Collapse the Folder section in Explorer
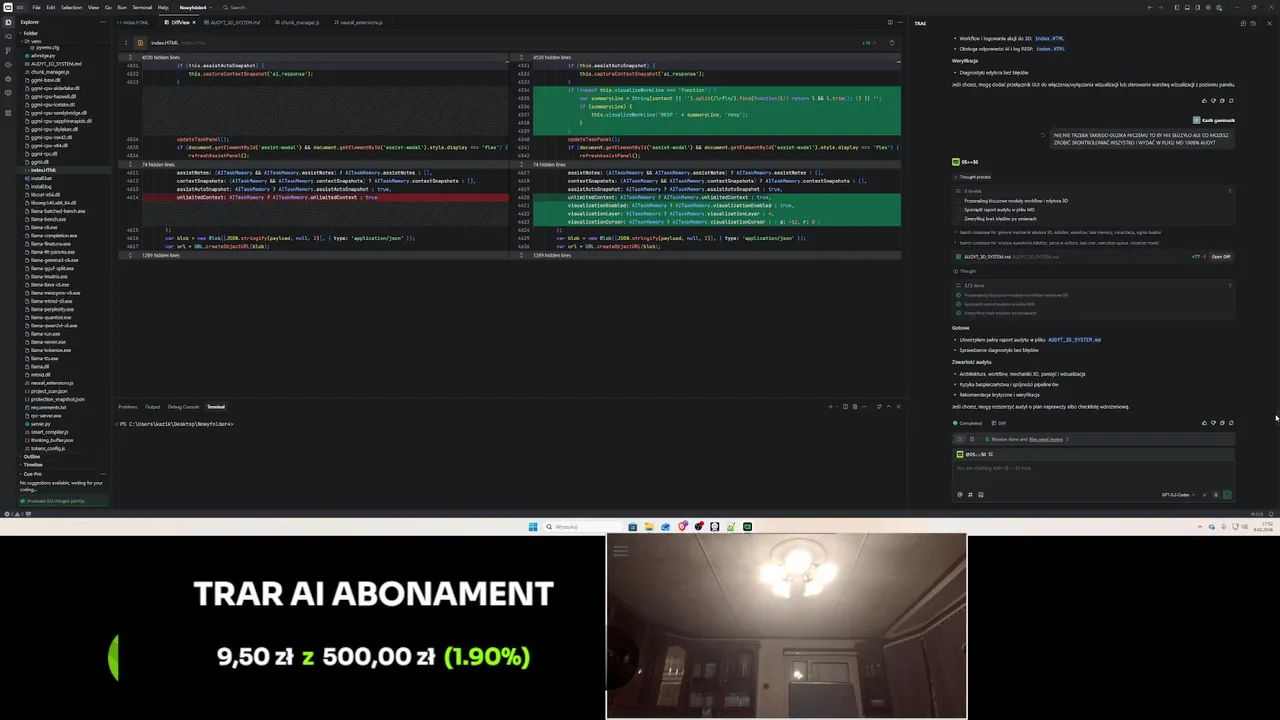Screen dimensions: 1280x720 [30, 33]
